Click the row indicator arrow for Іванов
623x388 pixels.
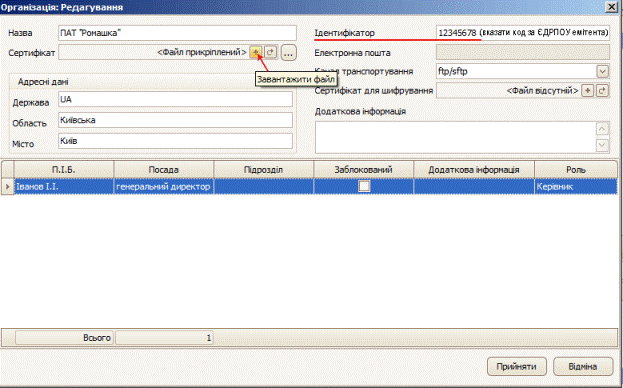(7, 186)
